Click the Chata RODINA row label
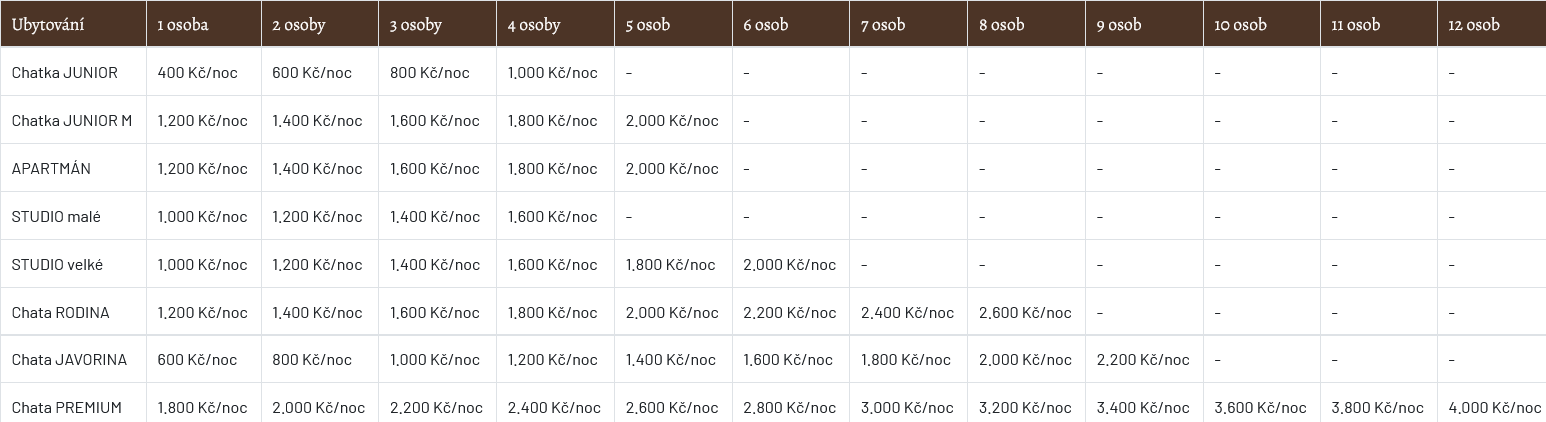 [x=61, y=312]
